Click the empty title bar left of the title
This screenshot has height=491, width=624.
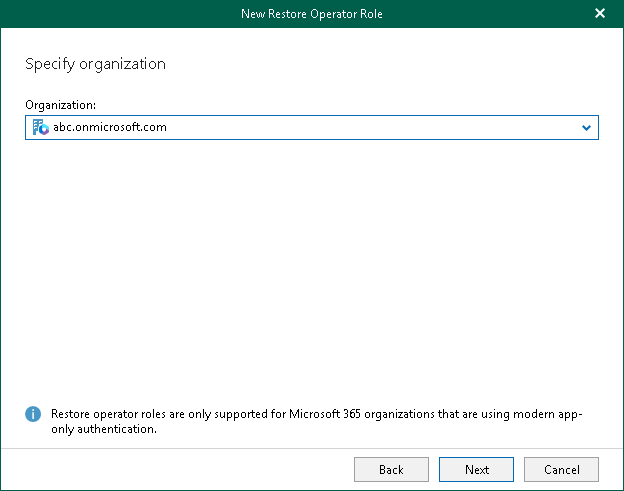click(x=110, y=14)
